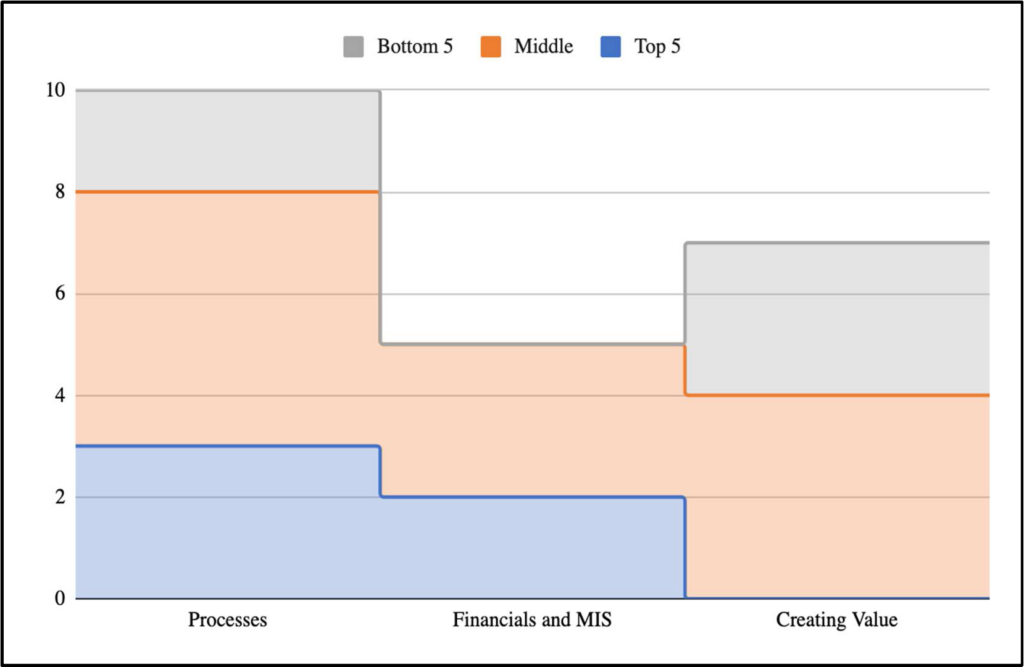Image resolution: width=1024 pixels, height=667 pixels.
Task: Click the y-axis value 6
Action: [x=60, y=293]
